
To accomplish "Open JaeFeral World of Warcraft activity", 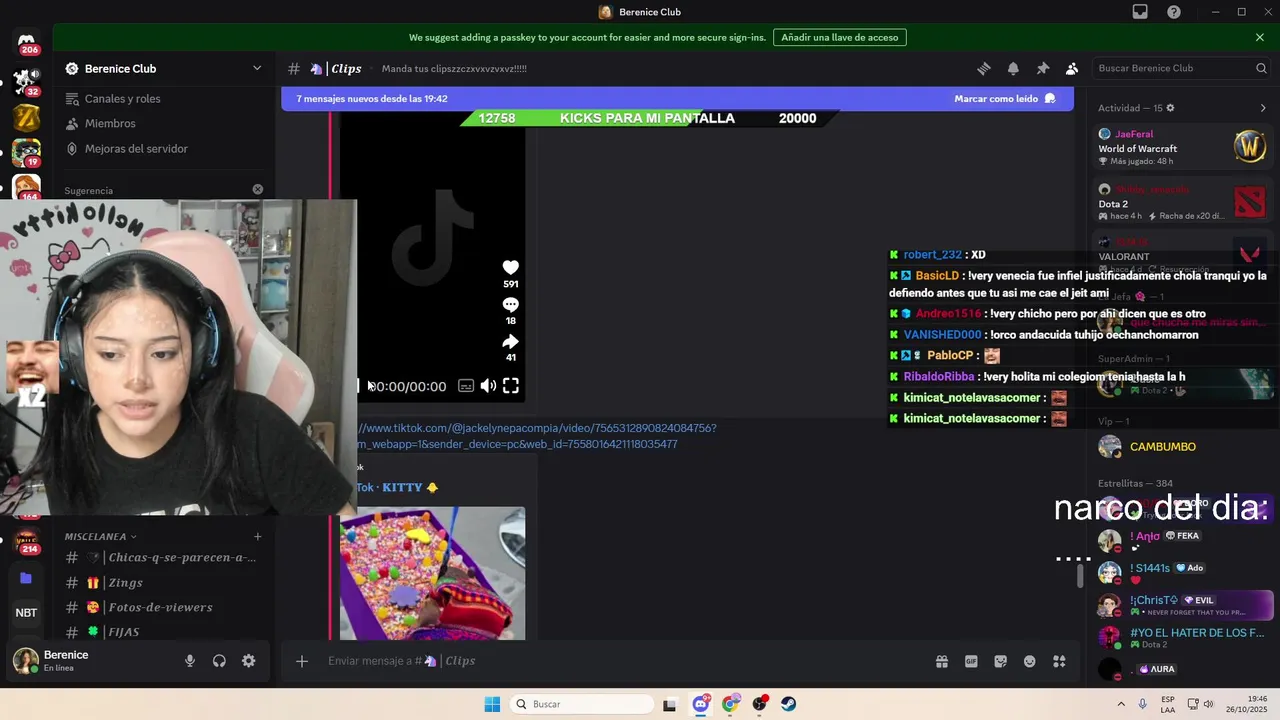I will click(1184, 147).
